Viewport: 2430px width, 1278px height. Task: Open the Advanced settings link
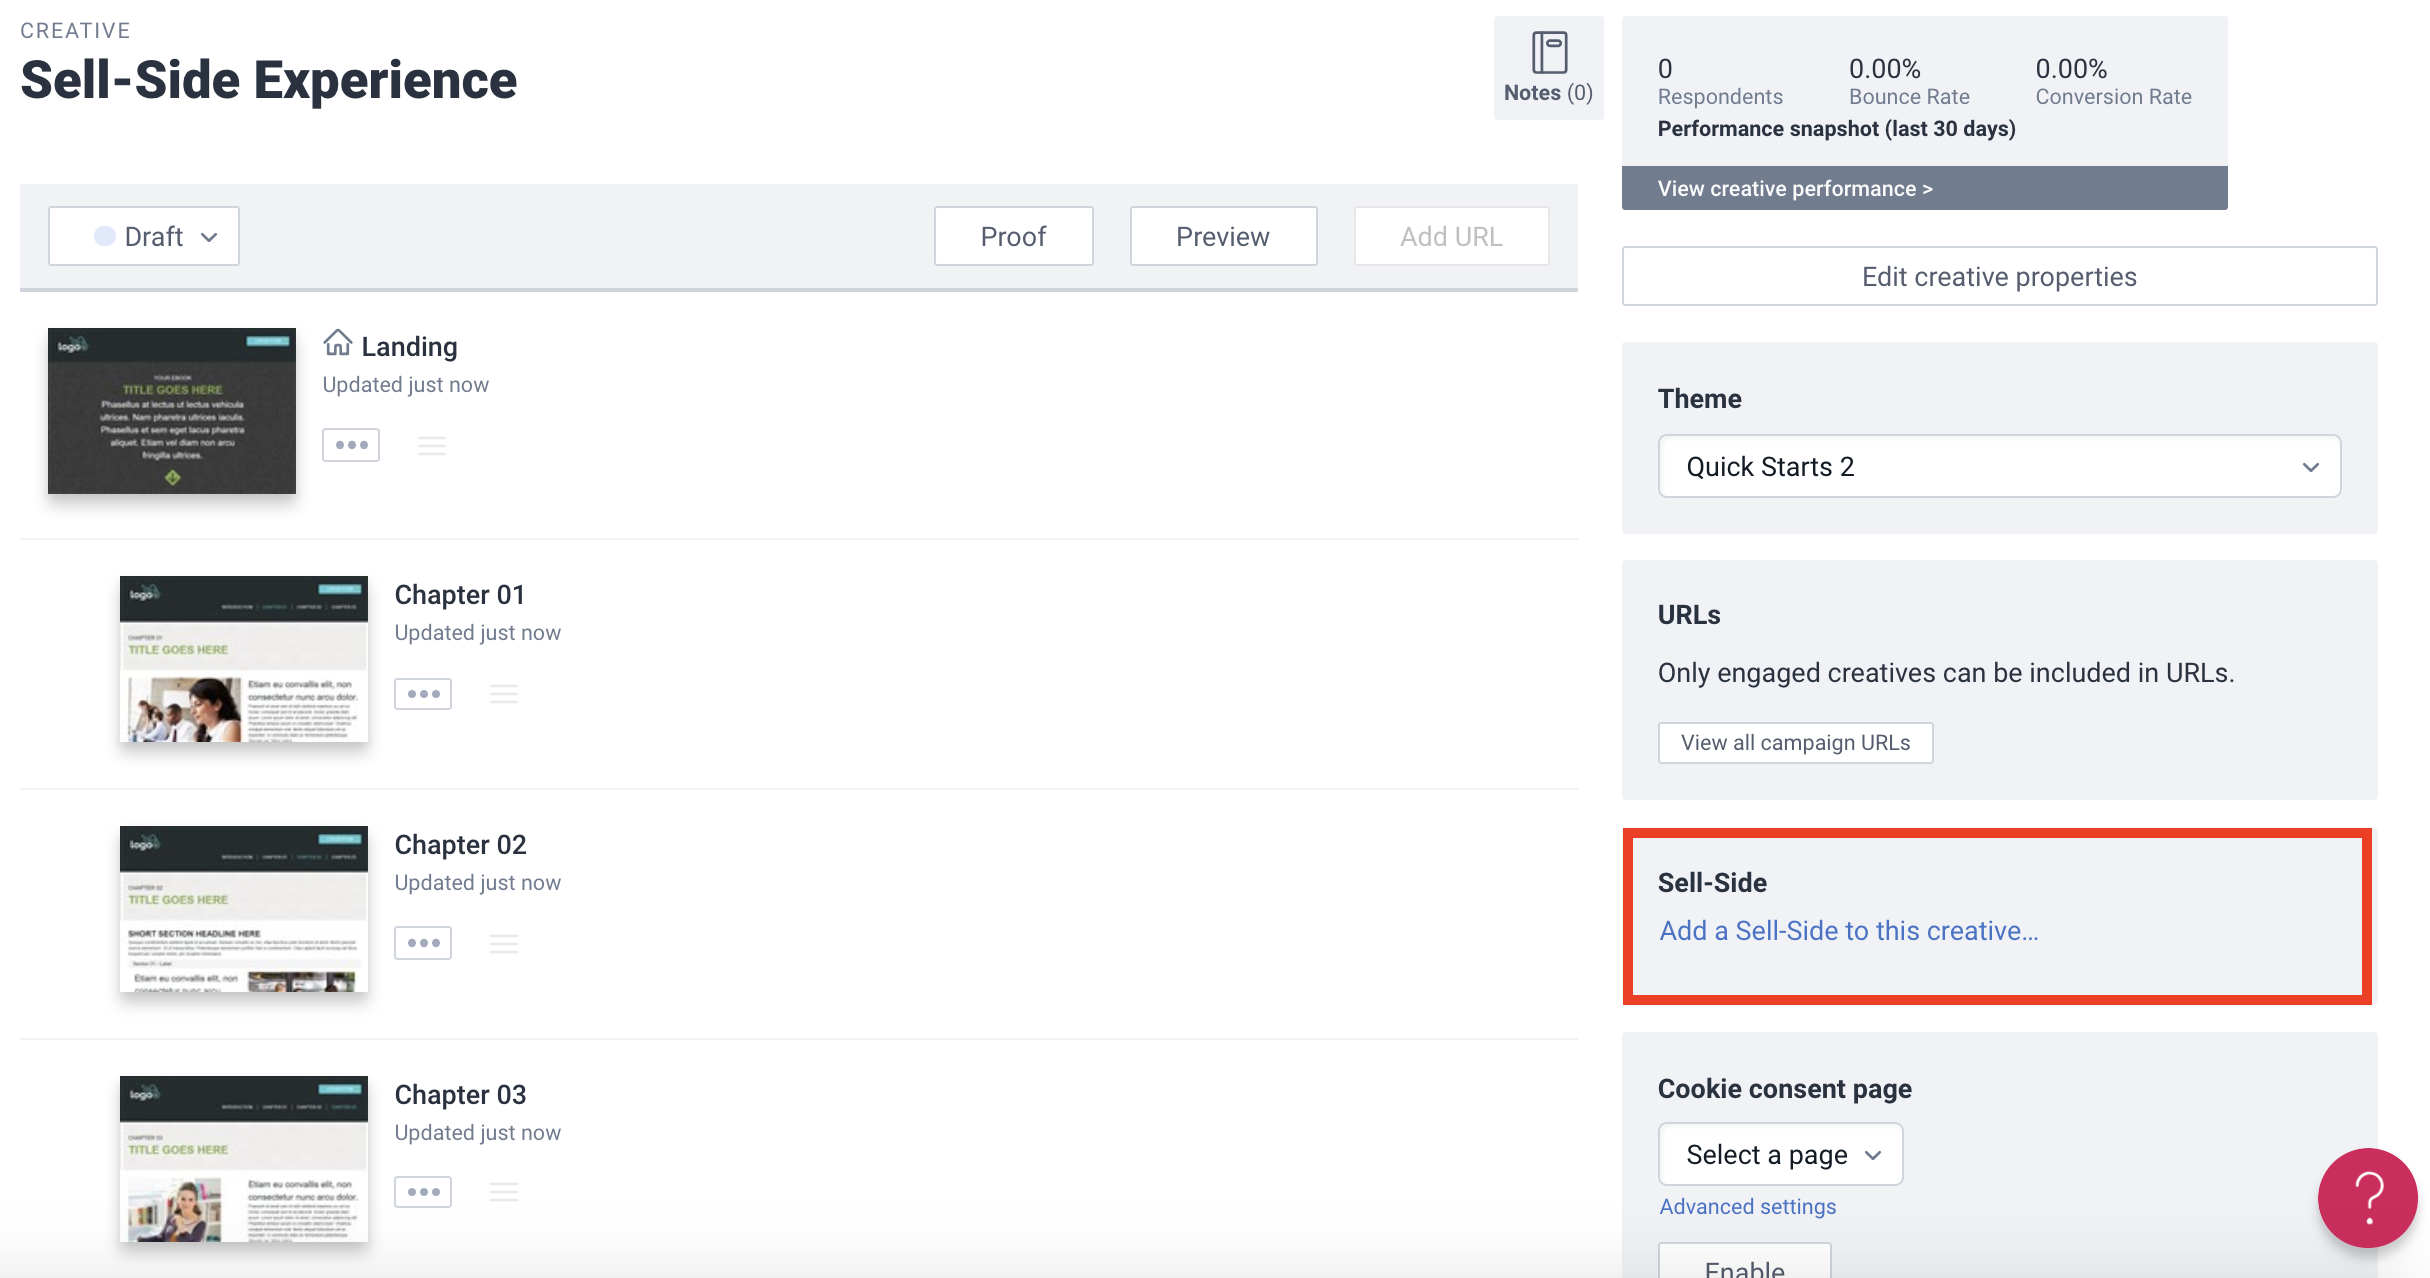(1747, 1206)
